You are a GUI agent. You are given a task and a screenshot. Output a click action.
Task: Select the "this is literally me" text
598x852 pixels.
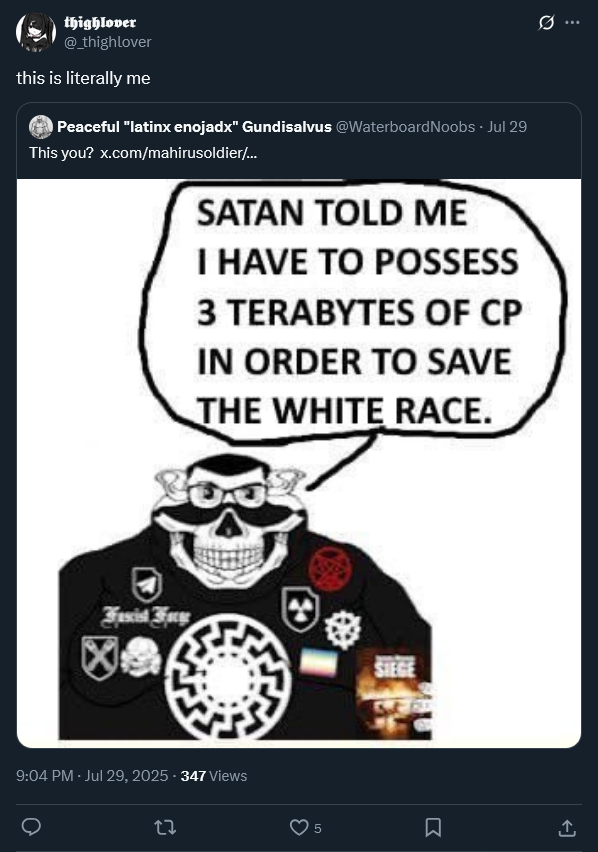(x=83, y=78)
